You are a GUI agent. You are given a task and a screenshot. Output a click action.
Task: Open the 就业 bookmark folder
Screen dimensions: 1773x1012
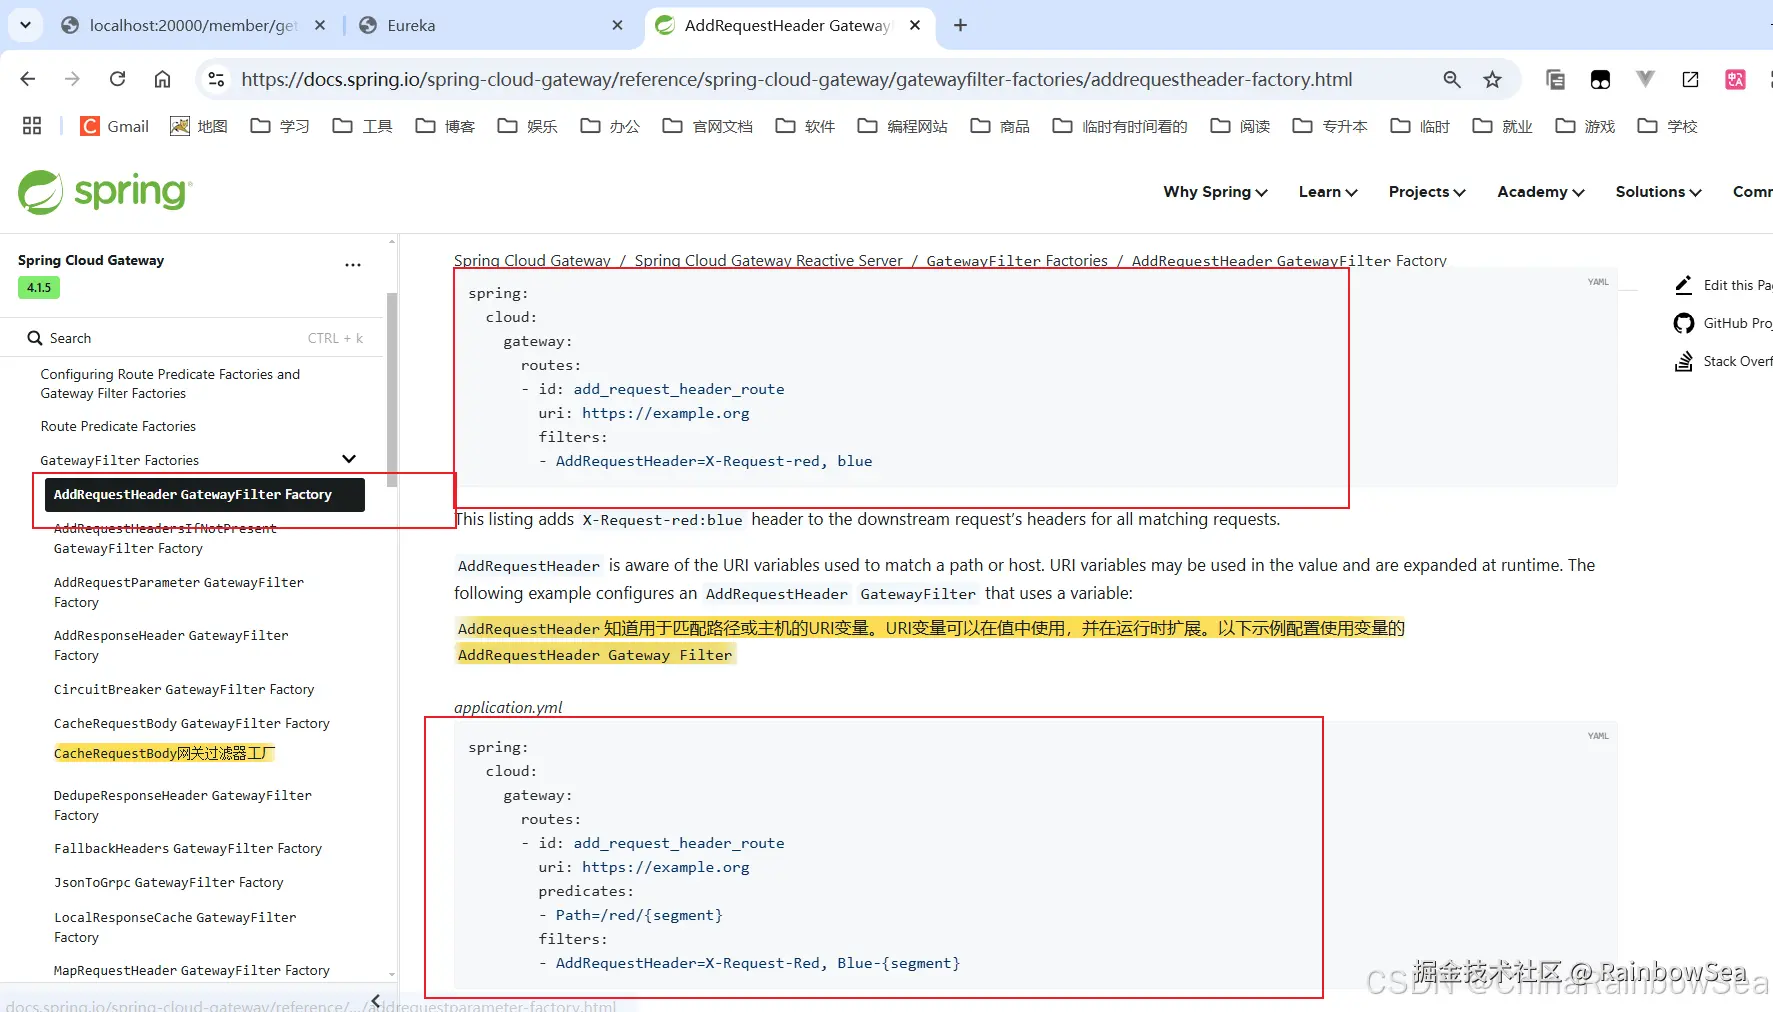[1503, 126]
